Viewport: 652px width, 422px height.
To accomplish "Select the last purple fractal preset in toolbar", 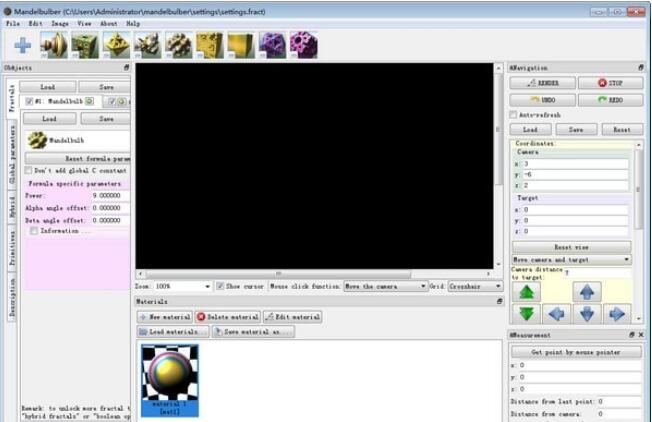I will click(x=303, y=45).
